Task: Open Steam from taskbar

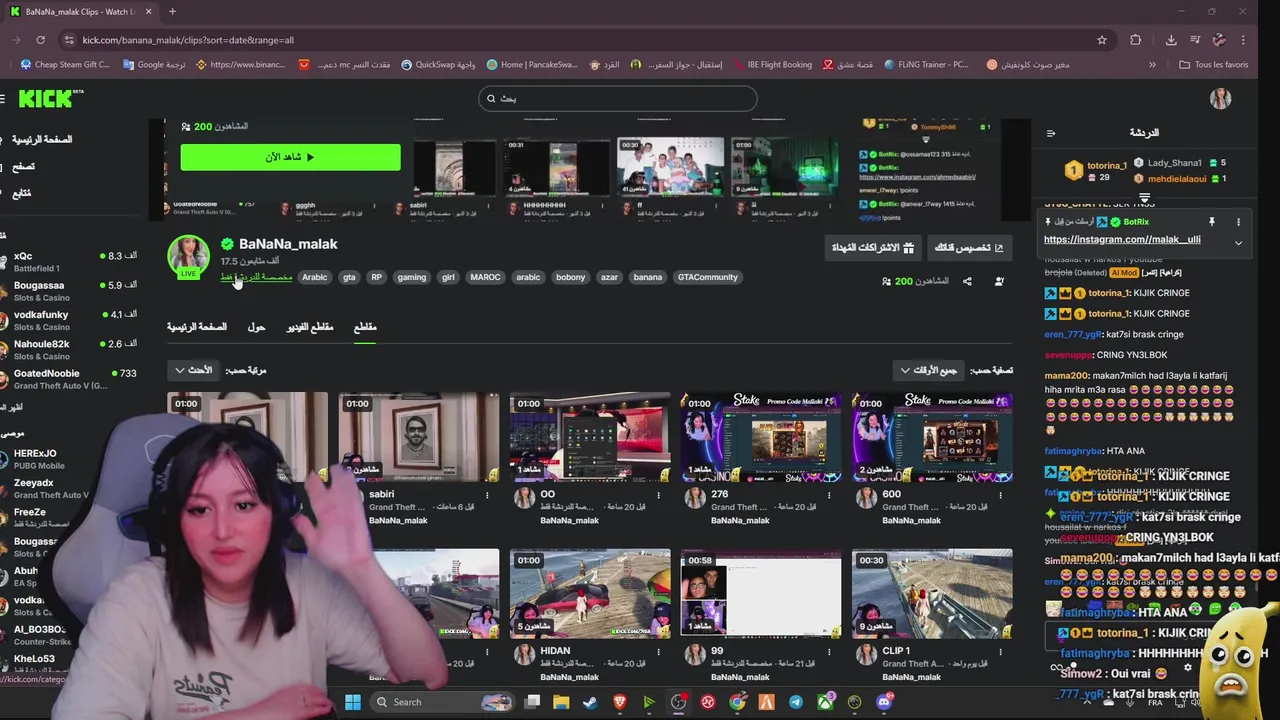Action: [590, 702]
